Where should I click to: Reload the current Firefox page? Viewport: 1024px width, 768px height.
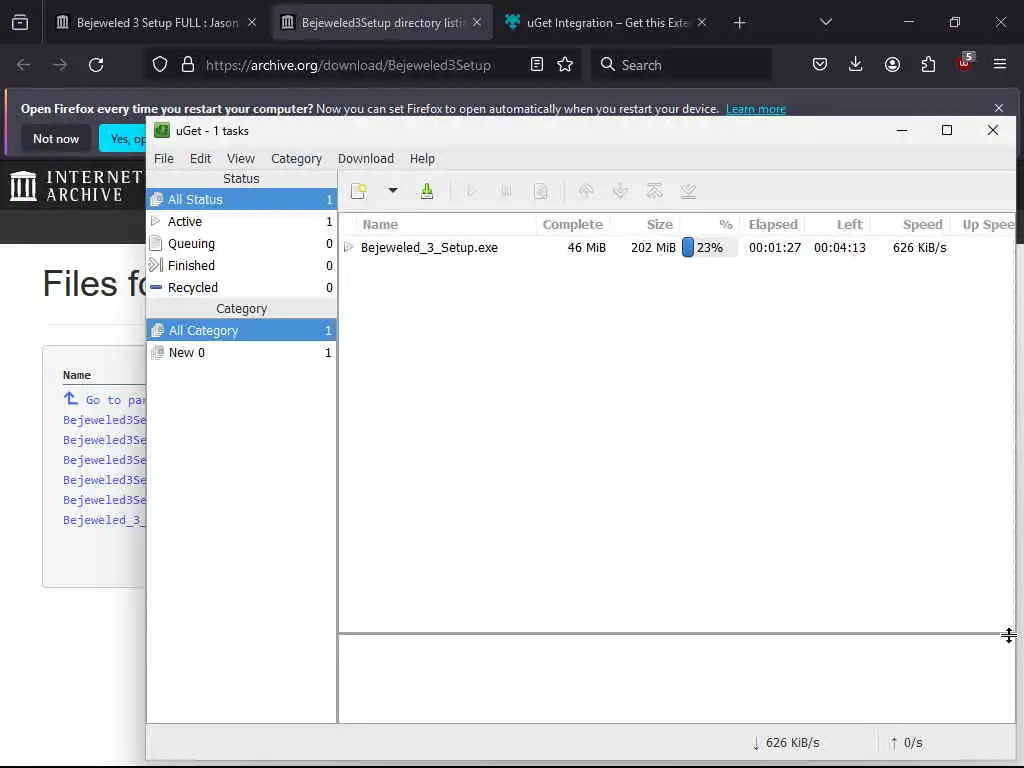96,65
